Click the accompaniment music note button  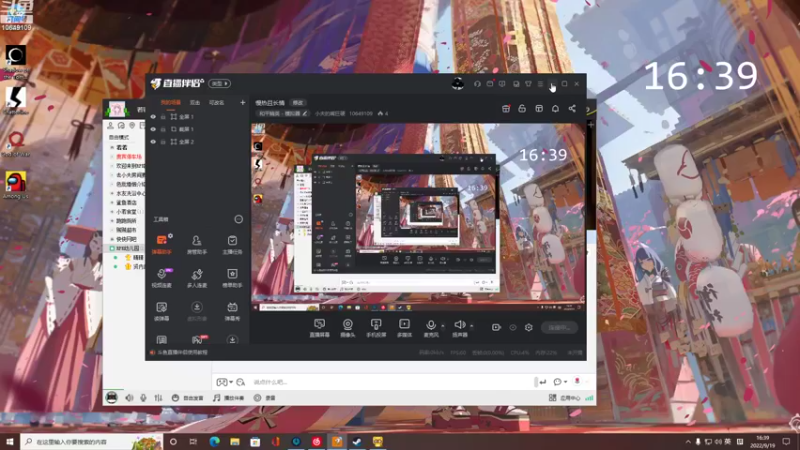[228, 398]
